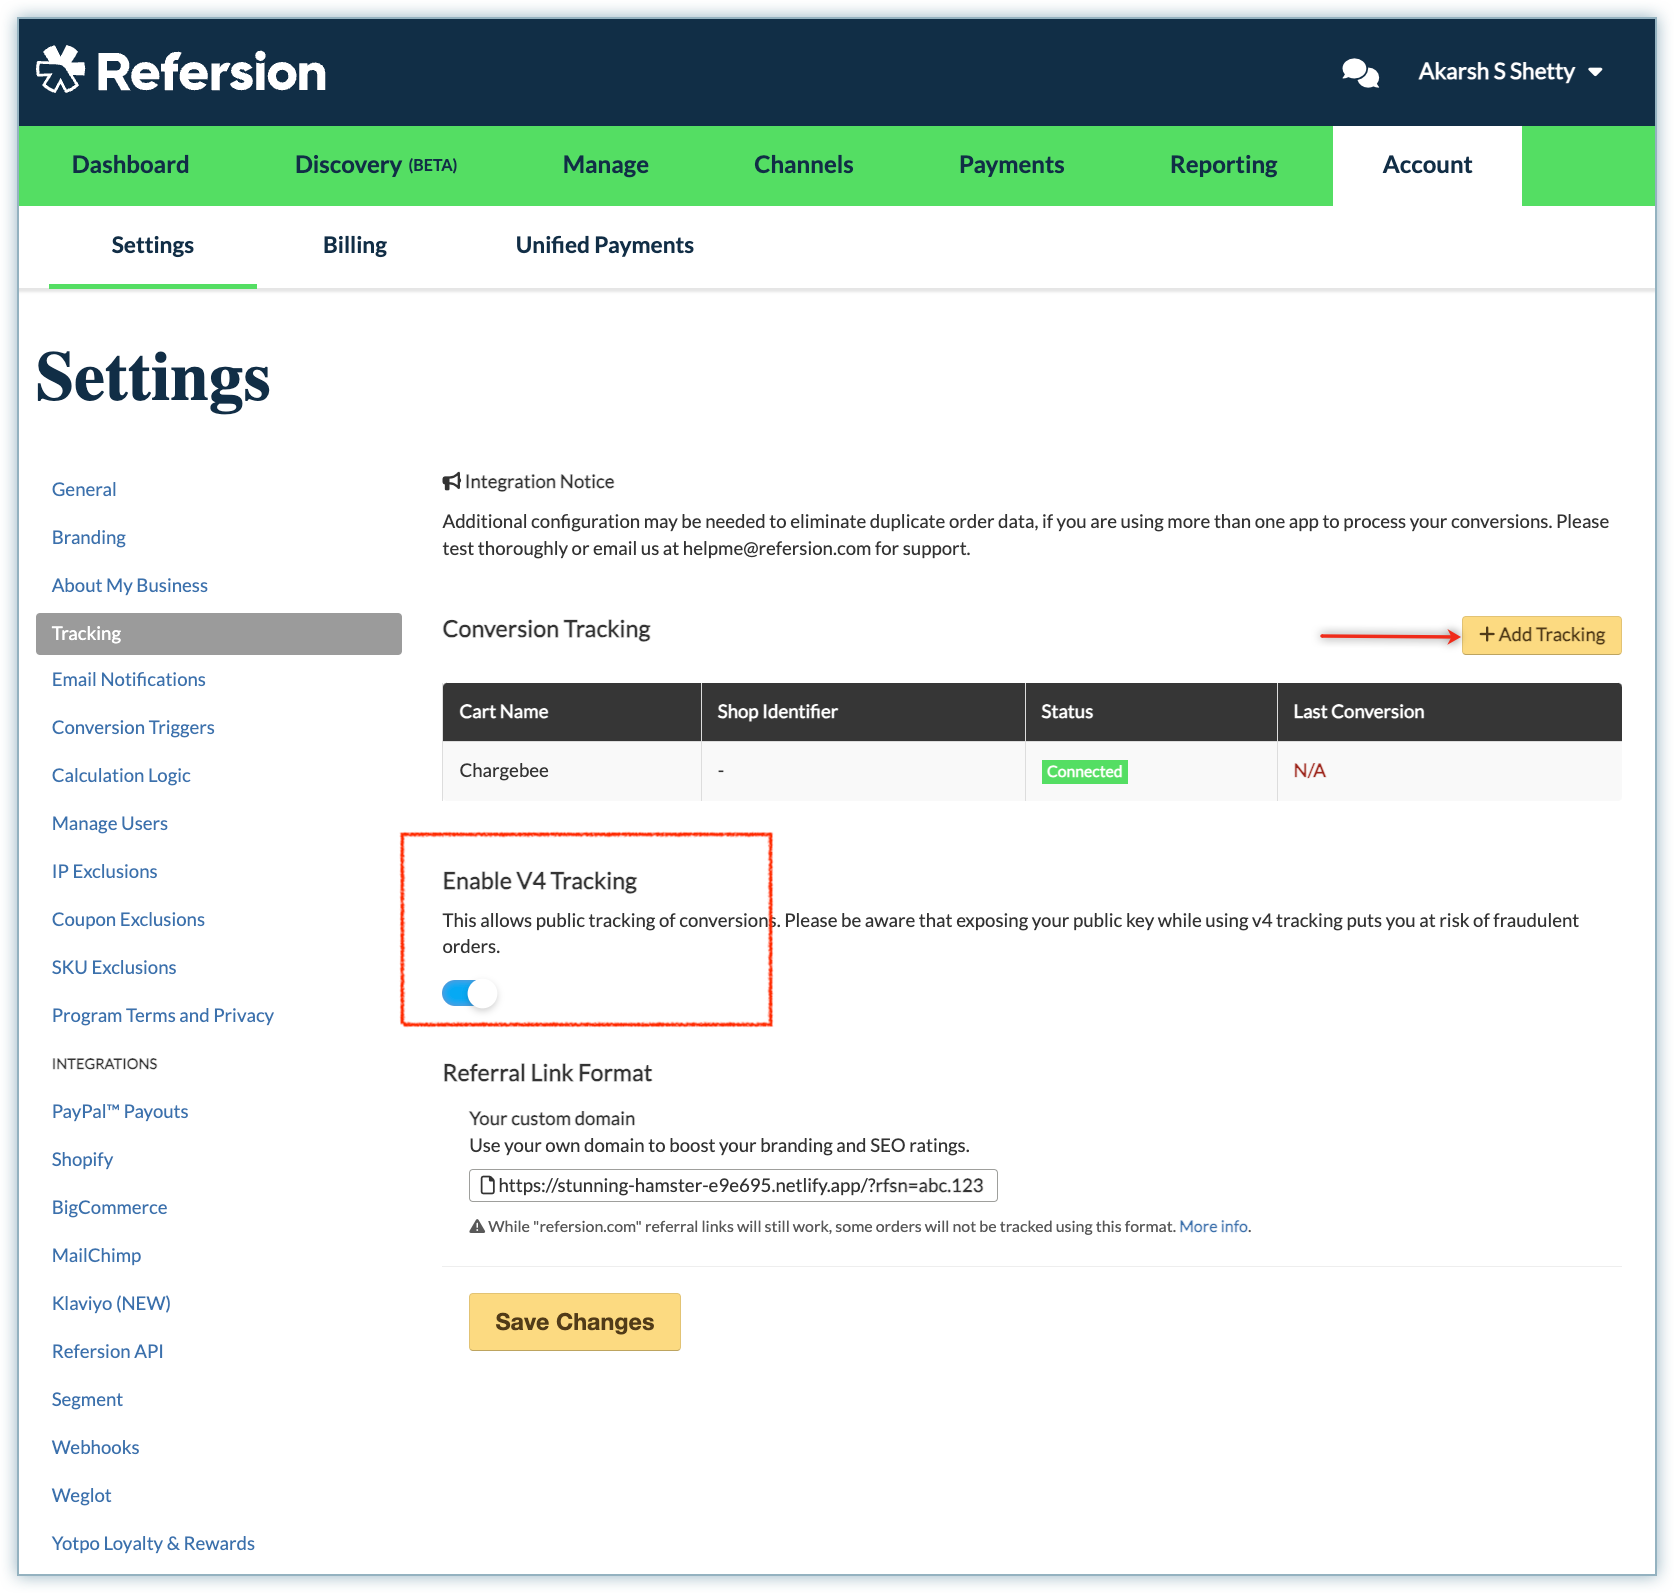Open the Manage menu
The image size is (1674, 1593).
coord(605,165)
